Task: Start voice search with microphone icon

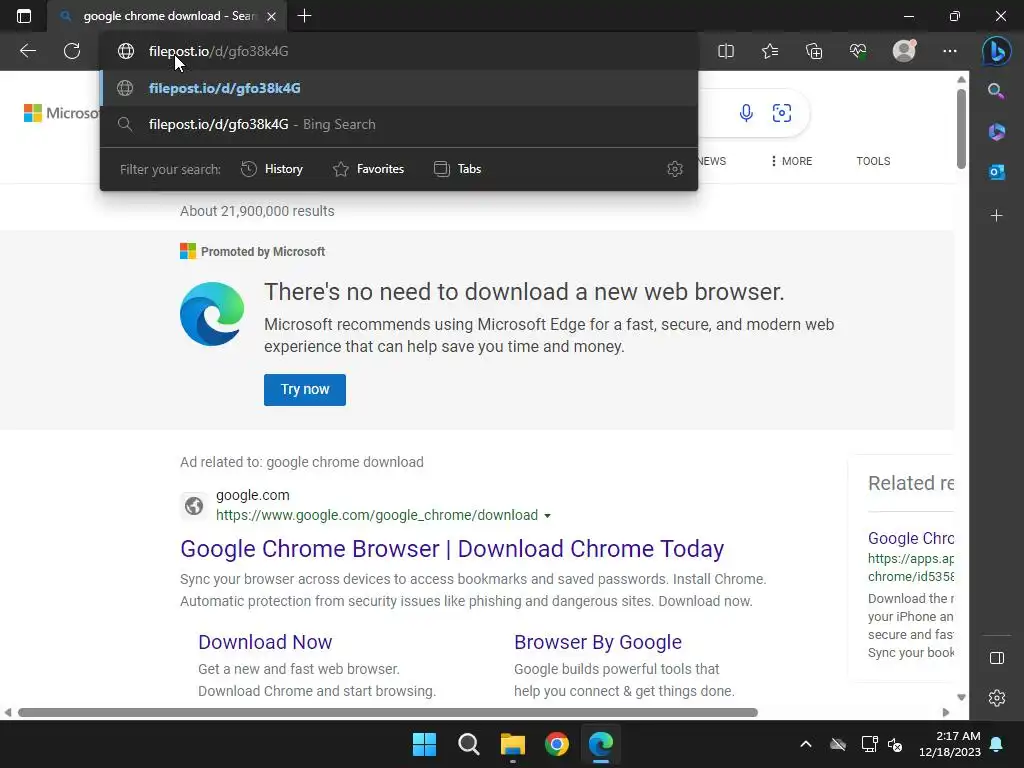Action: [x=746, y=113]
